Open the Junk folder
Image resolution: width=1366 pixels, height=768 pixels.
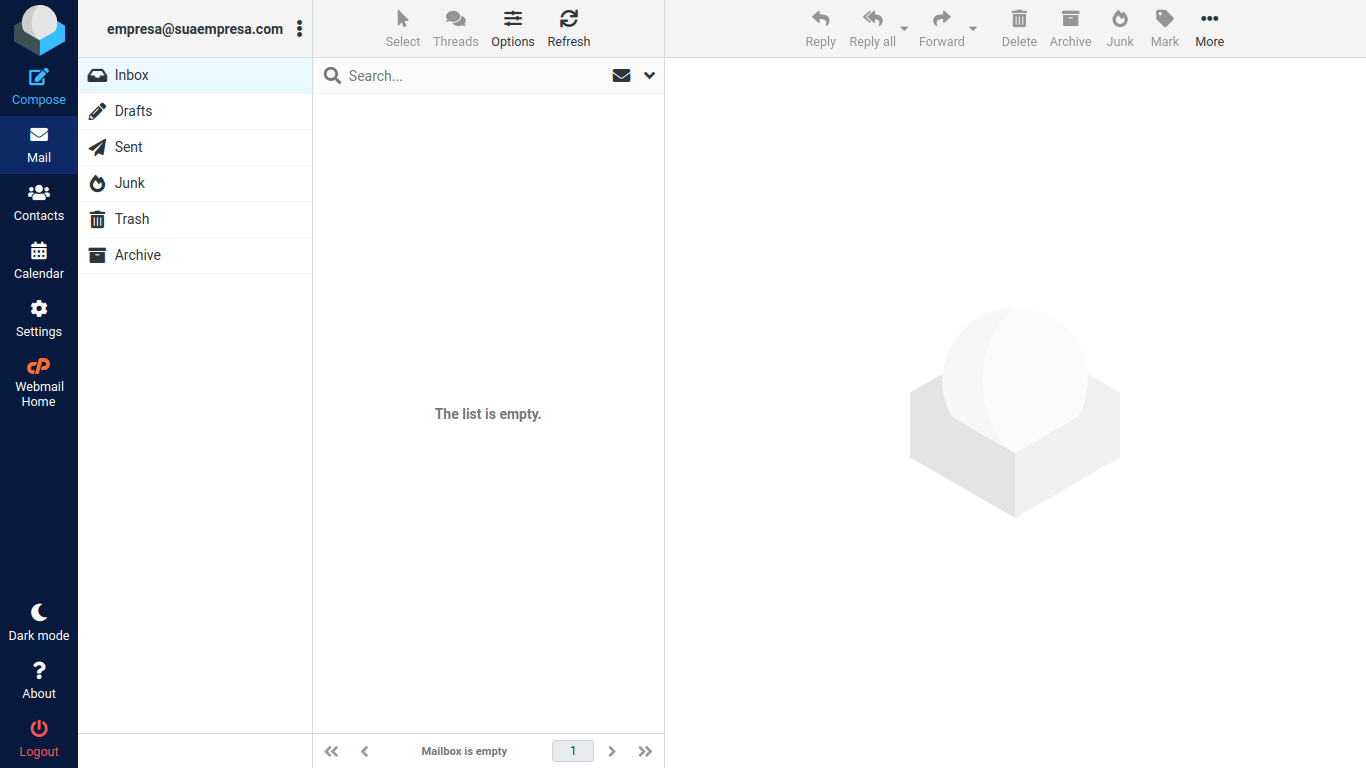(x=129, y=183)
